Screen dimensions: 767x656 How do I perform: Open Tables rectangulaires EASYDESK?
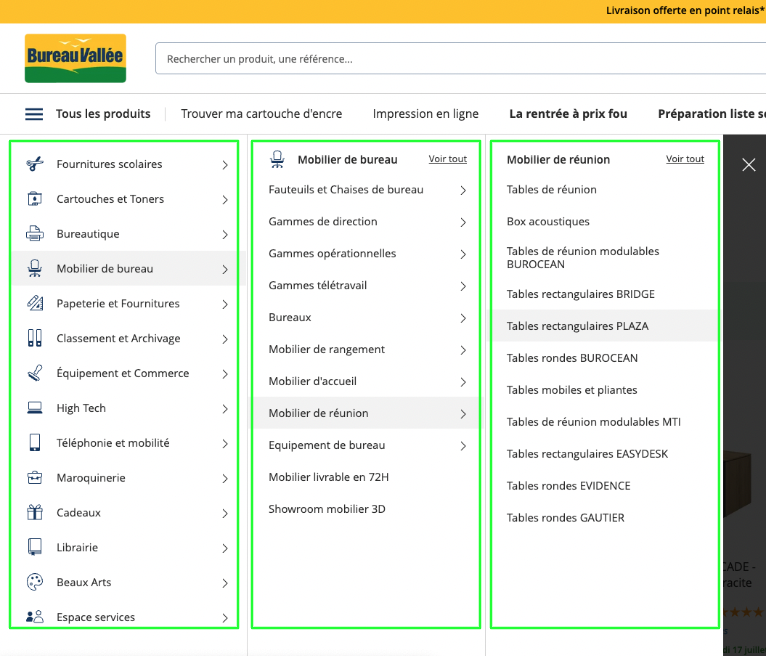(x=587, y=454)
